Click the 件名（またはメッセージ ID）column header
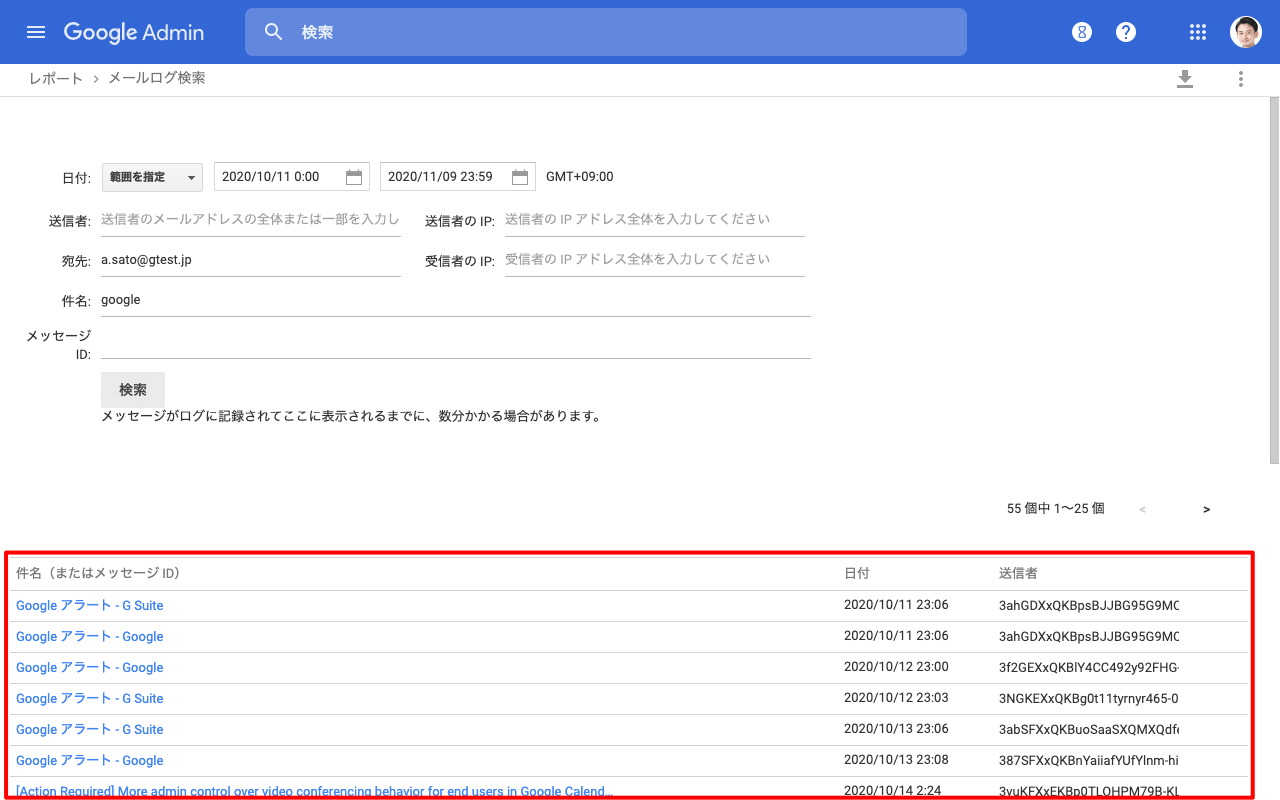Image resolution: width=1280 pixels, height=800 pixels. (98, 573)
